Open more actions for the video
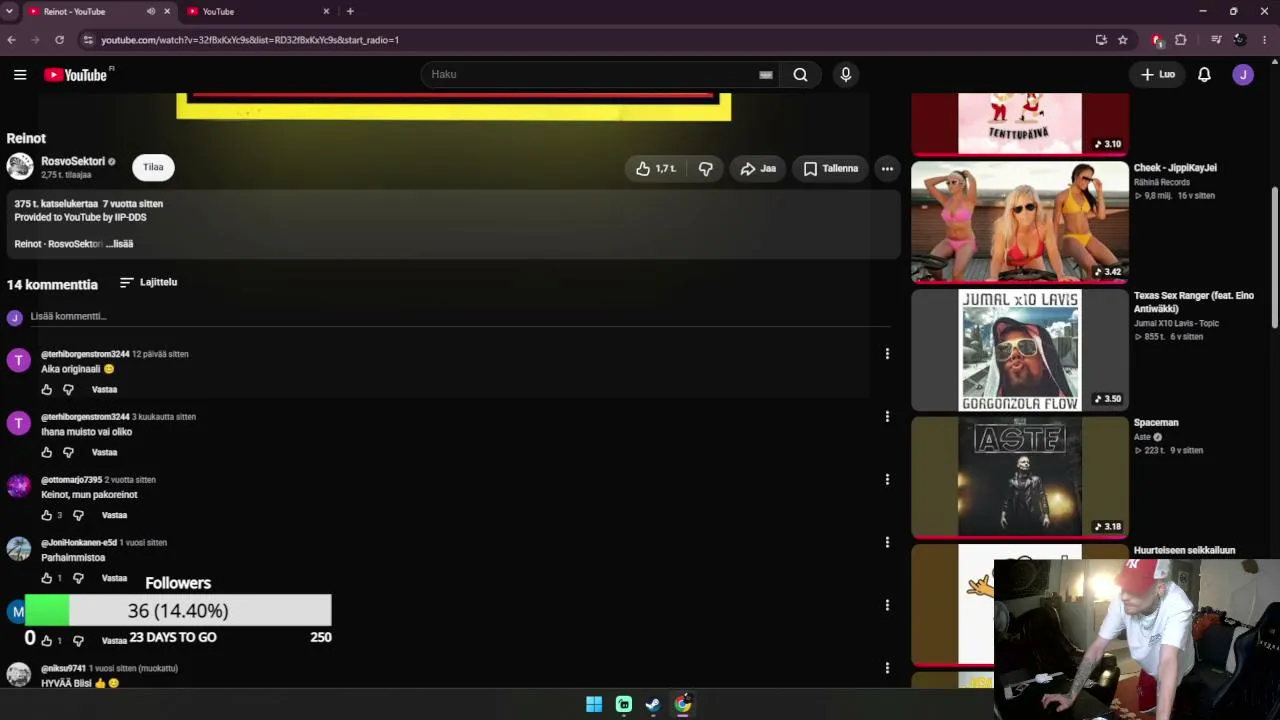Image resolution: width=1280 pixels, height=720 pixels. pyautogui.click(x=887, y=169)
